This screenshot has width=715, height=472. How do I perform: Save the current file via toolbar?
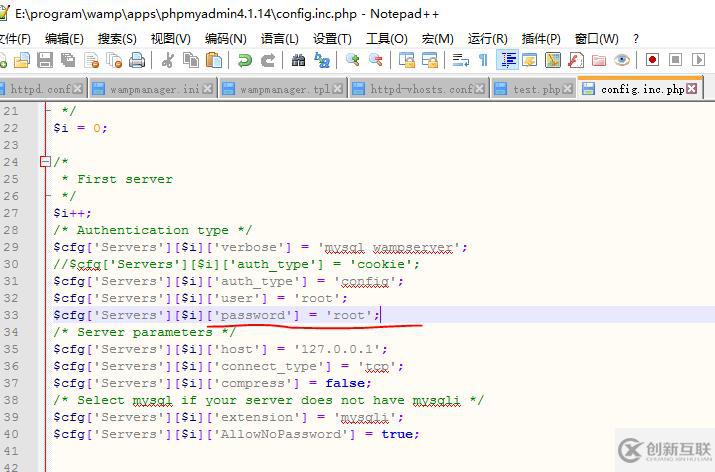(x=45, y=60)
